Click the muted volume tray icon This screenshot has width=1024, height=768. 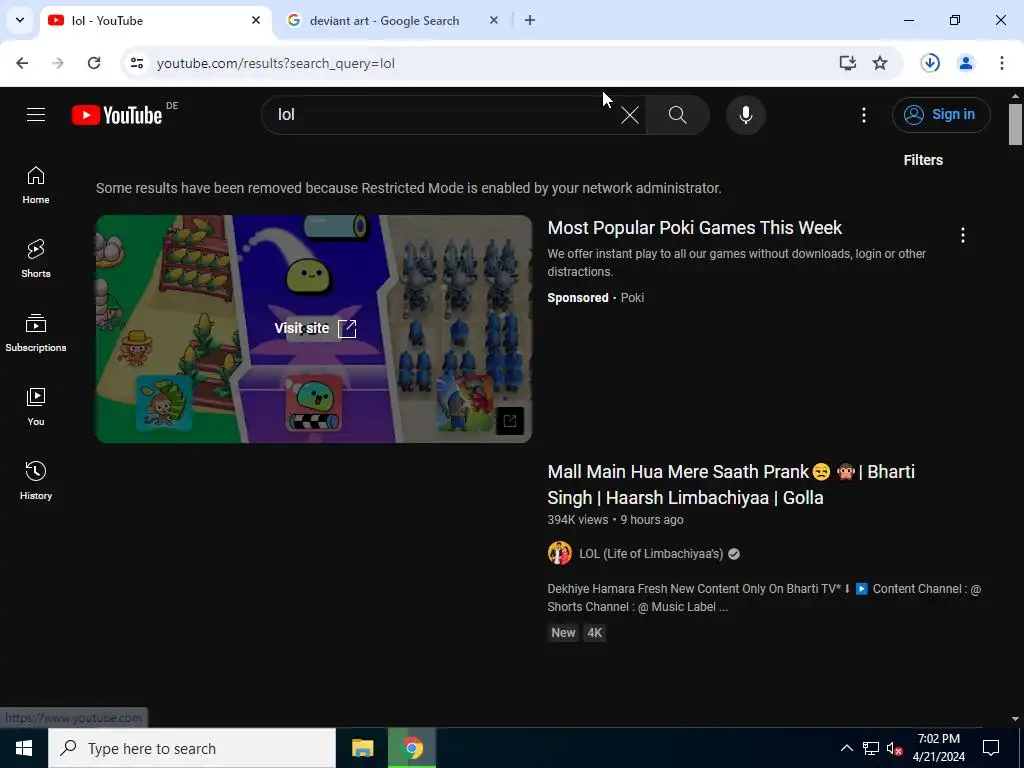click(x=894, y=748)
